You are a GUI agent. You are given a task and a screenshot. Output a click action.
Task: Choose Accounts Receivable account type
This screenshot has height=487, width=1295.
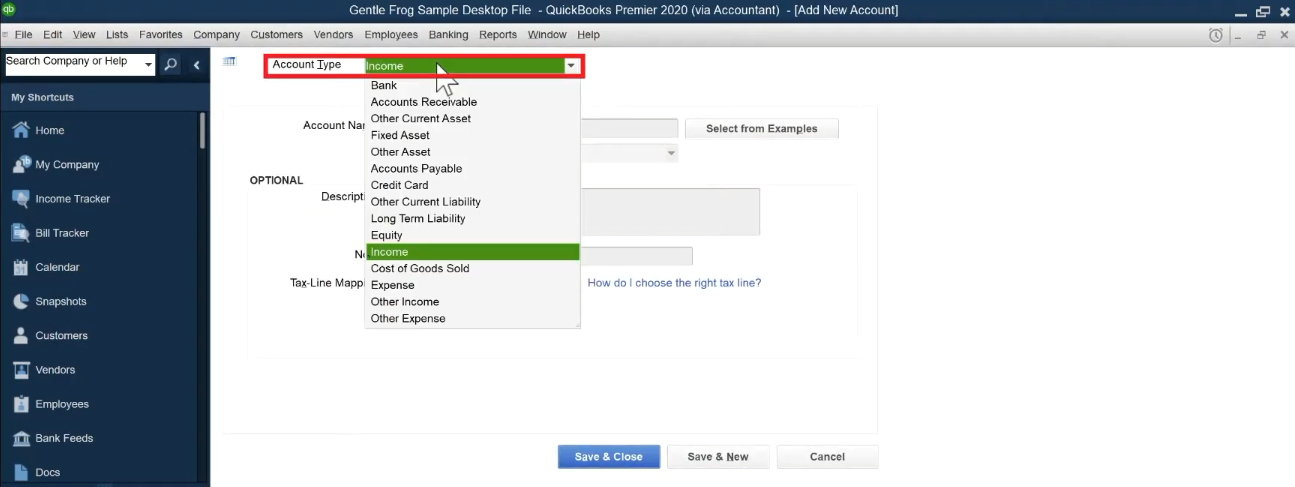473,102
